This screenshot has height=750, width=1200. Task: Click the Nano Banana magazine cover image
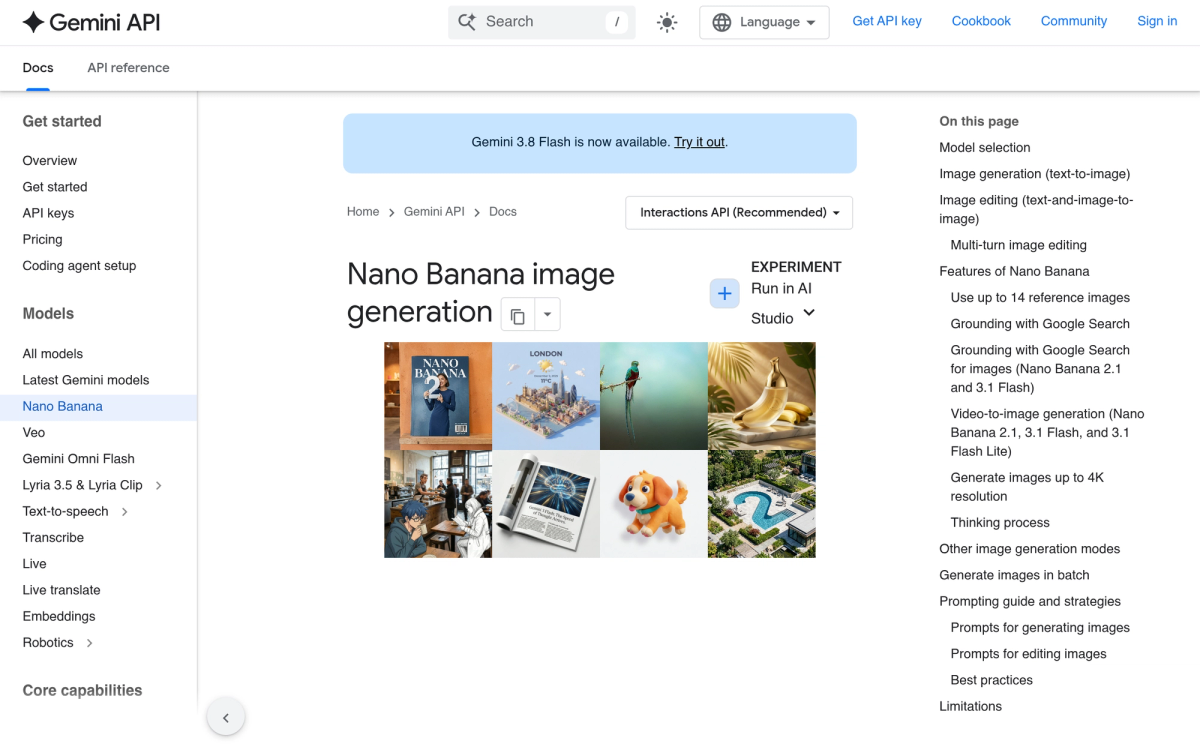tap(438, 396)
